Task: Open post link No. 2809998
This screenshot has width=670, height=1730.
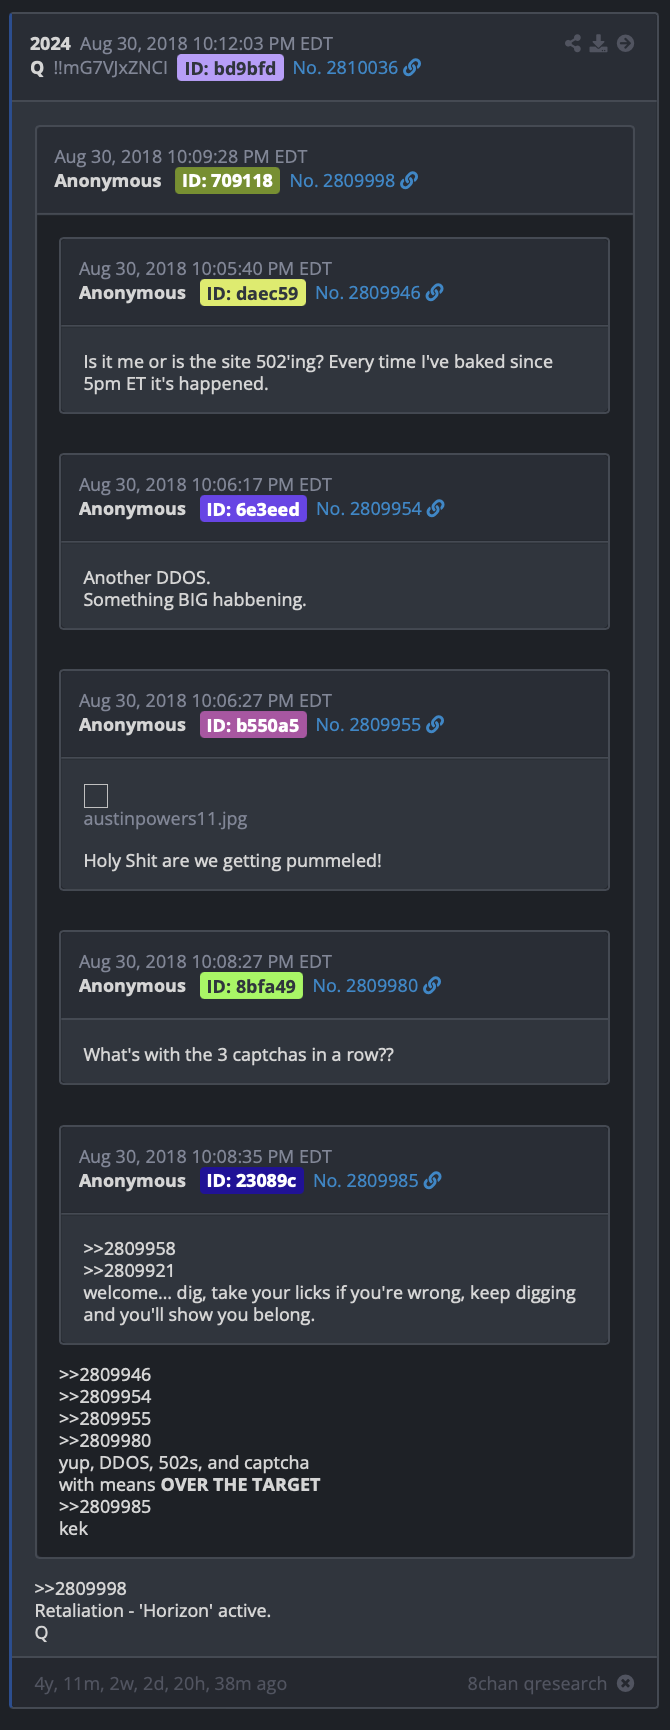Action: [x=343, y=180]
